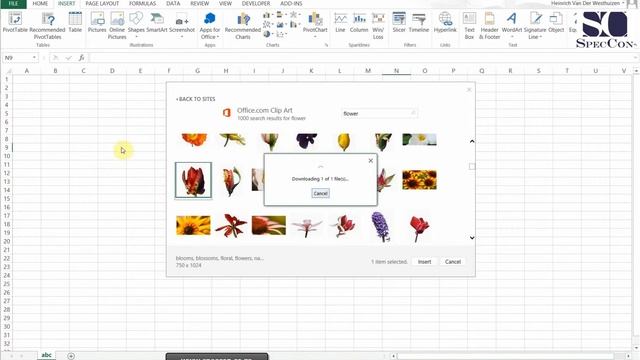640x360 pixels.
Task: Click the Insert Function fx icon
Action: [x=82, y=58]
